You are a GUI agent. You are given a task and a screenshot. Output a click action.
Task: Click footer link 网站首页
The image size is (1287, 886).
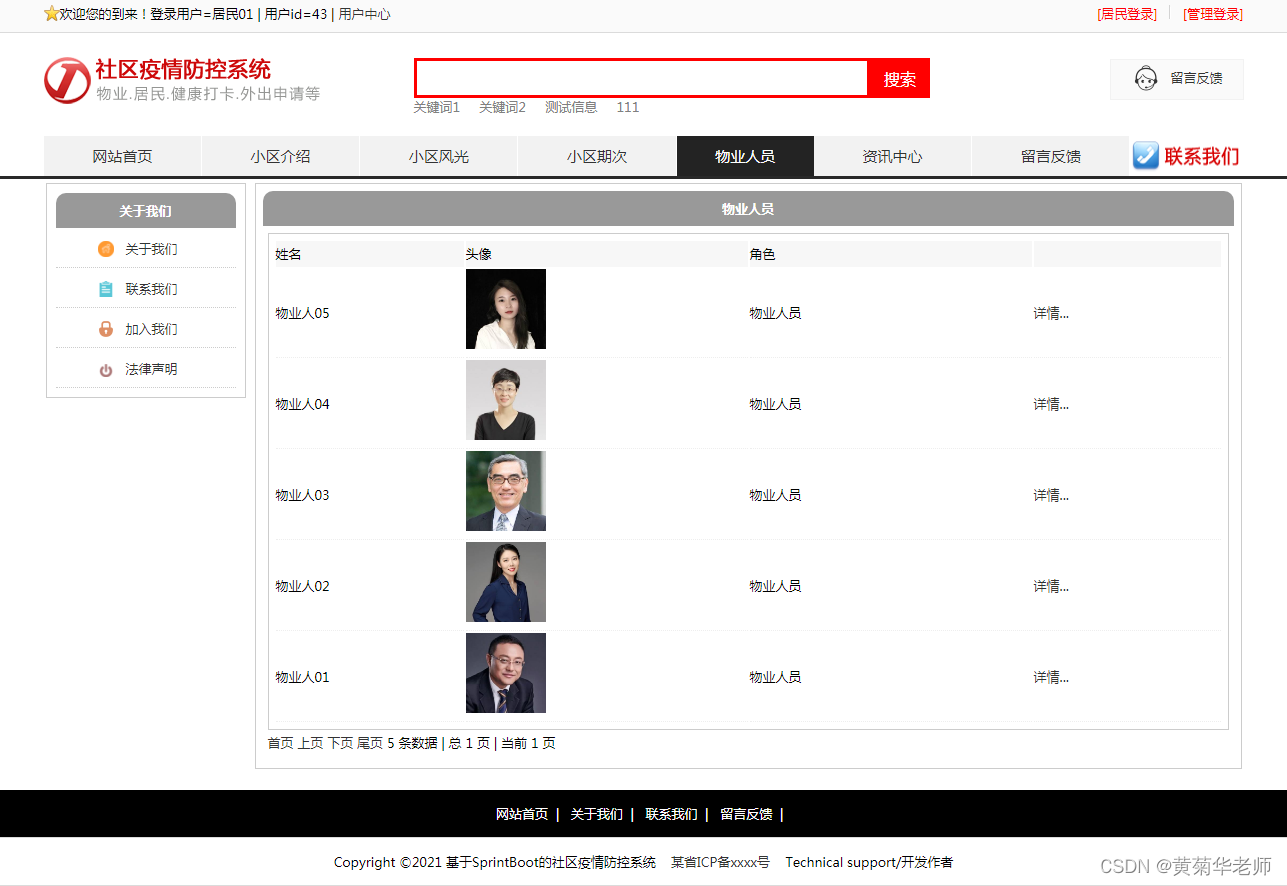[522, 814]
